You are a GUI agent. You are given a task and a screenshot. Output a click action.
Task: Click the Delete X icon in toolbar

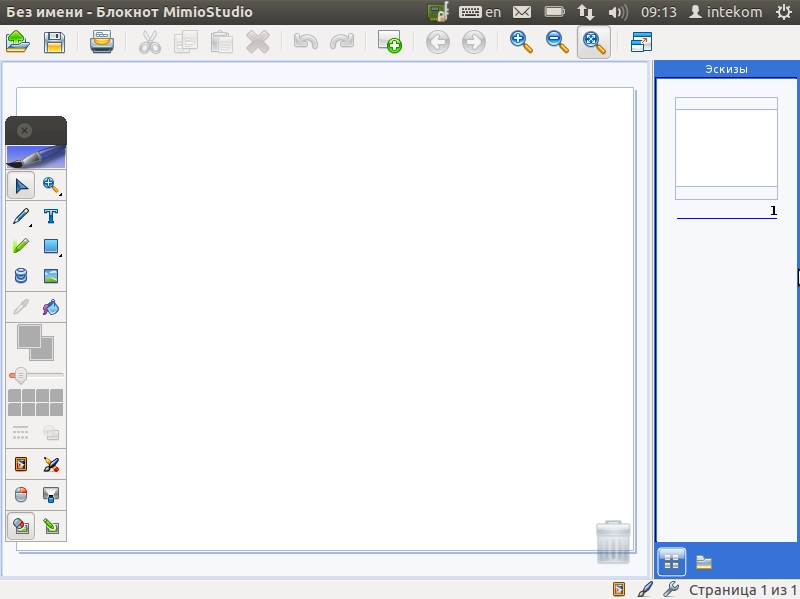point(258,42)
